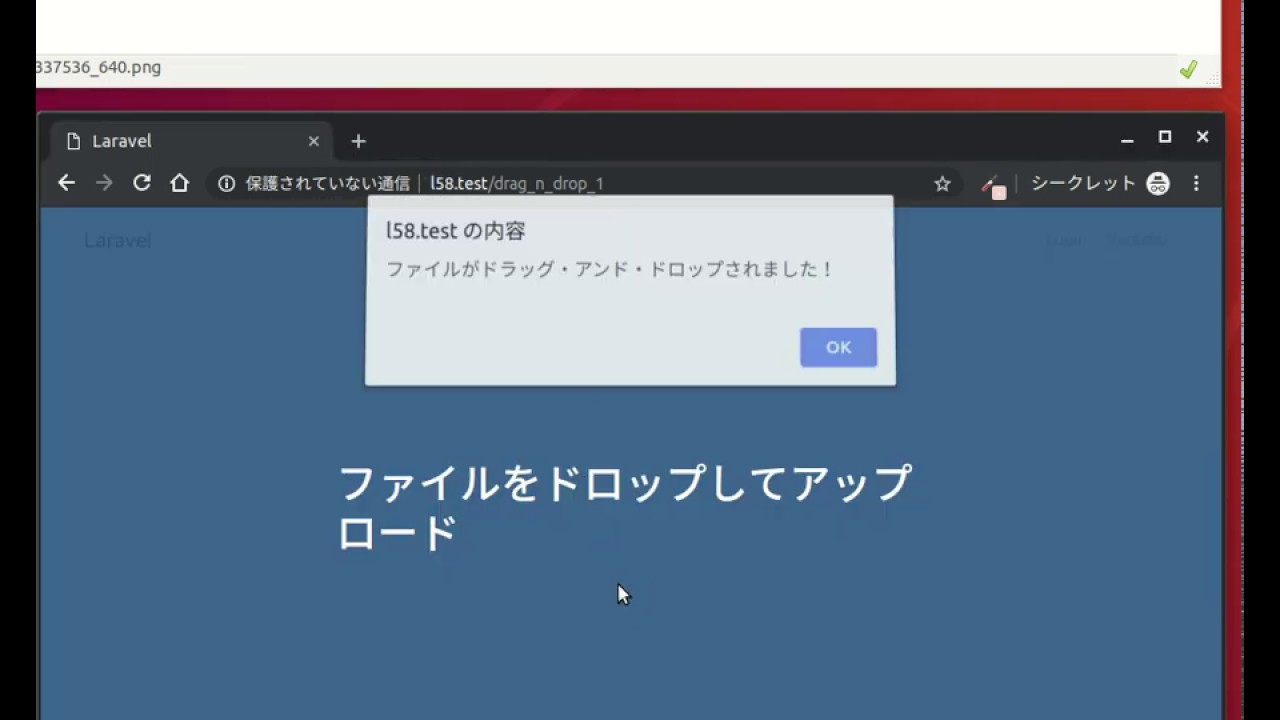
Task: Close the Chrome window with the X
Action: [x=1203, y=137]
